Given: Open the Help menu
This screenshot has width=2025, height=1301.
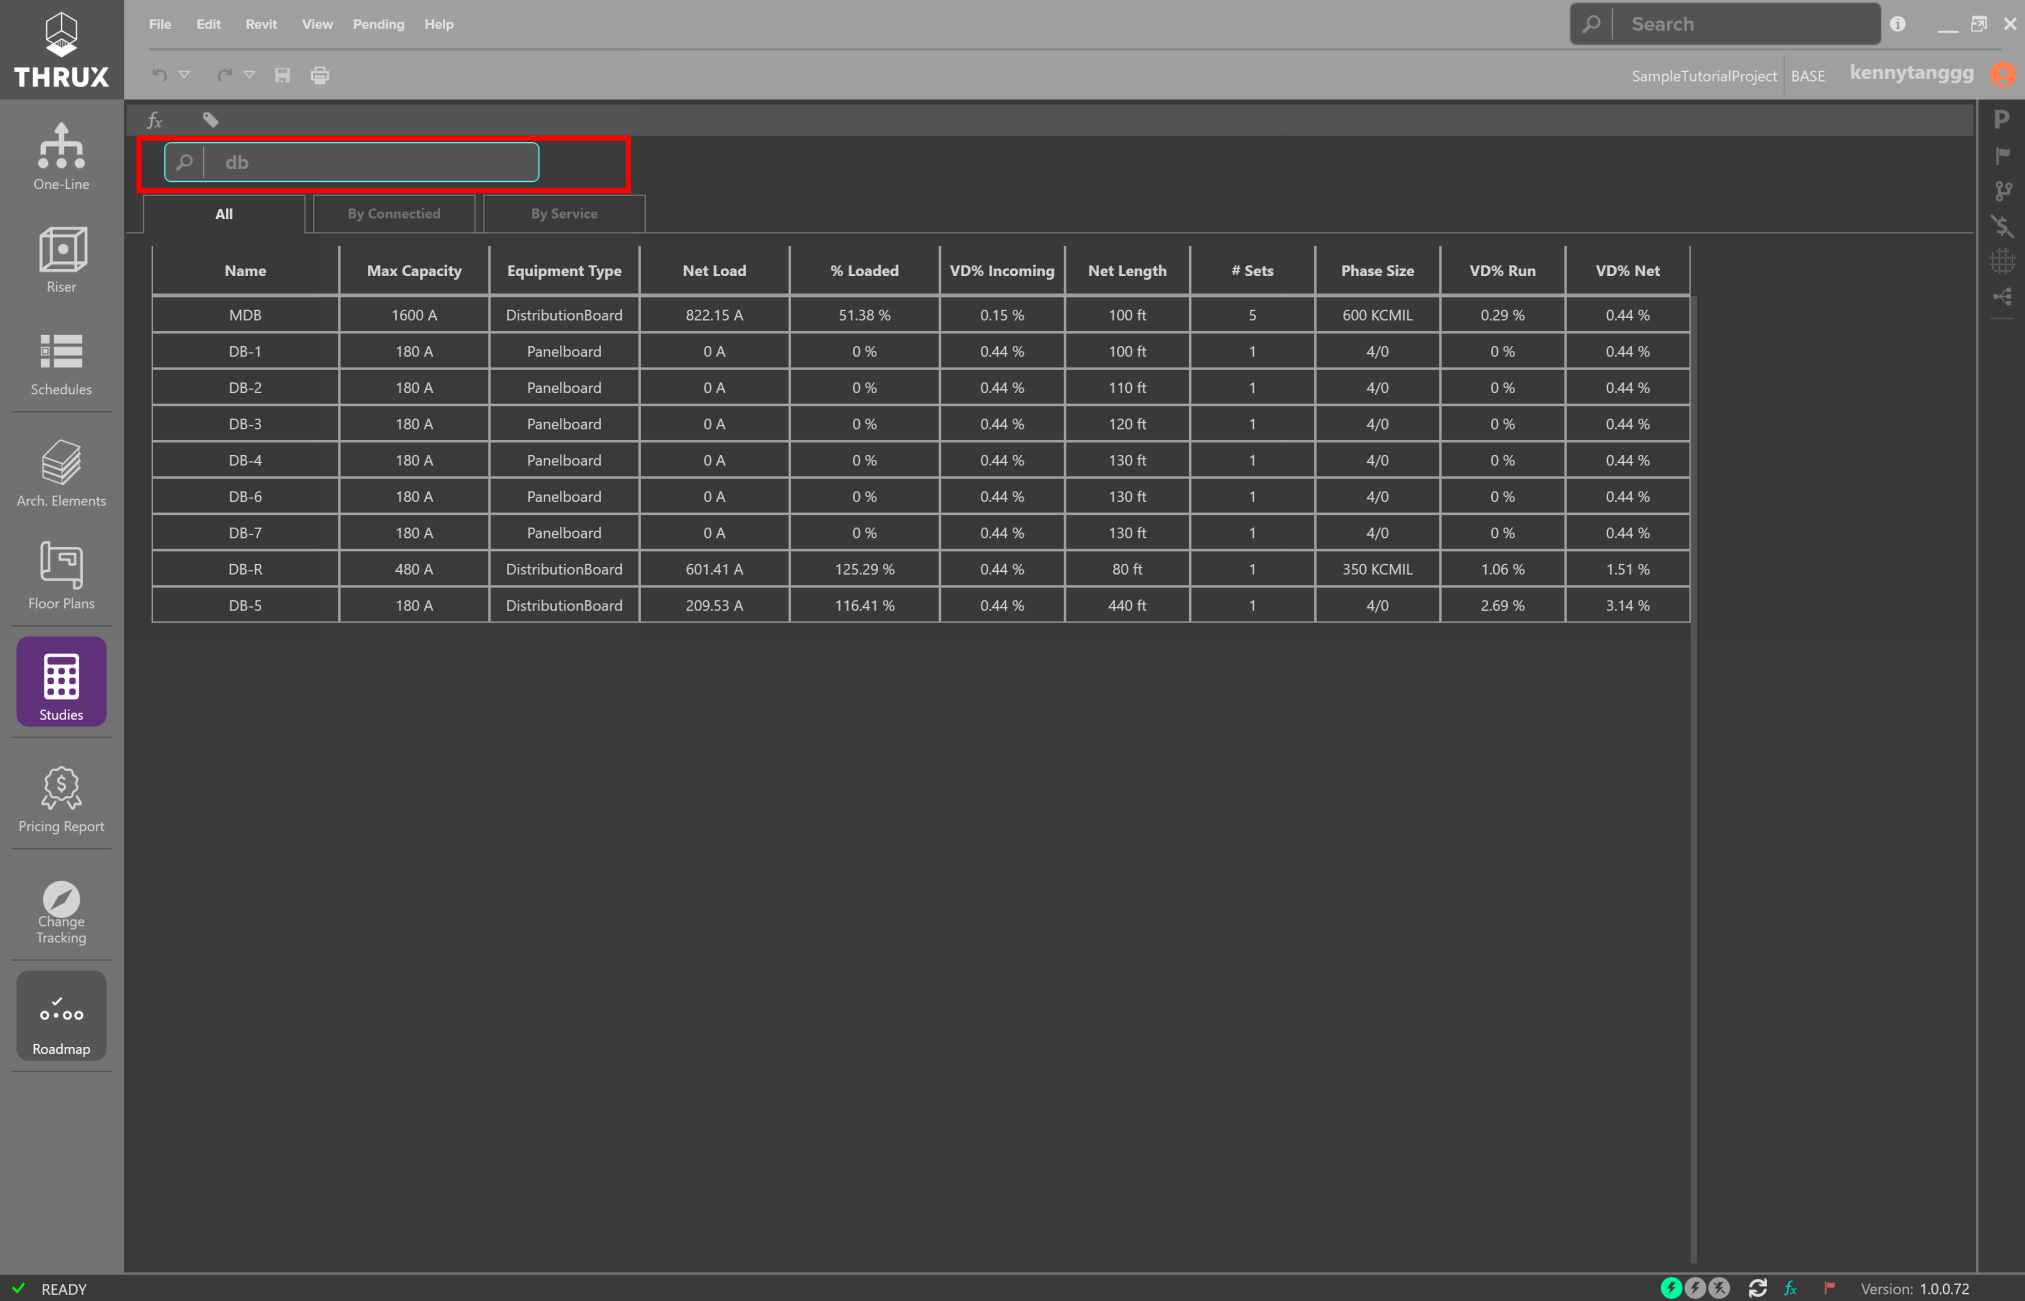Looking at the screenshot, I should 438,24.
